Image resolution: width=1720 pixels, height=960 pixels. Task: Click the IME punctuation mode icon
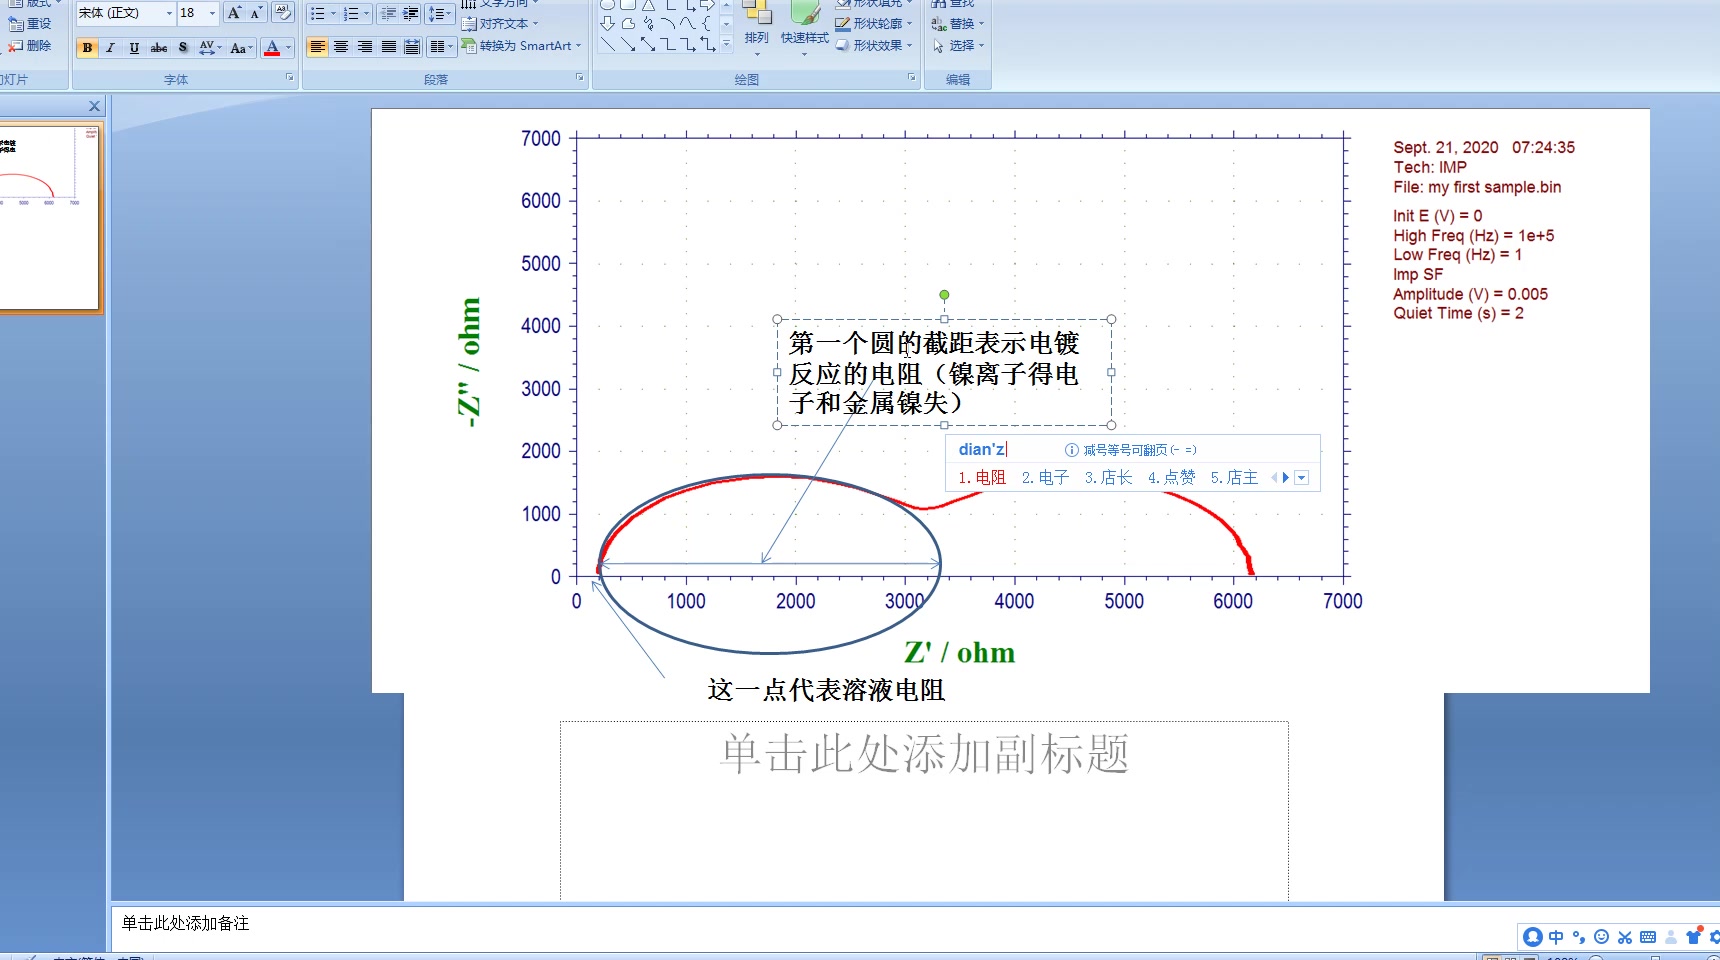1579,937
